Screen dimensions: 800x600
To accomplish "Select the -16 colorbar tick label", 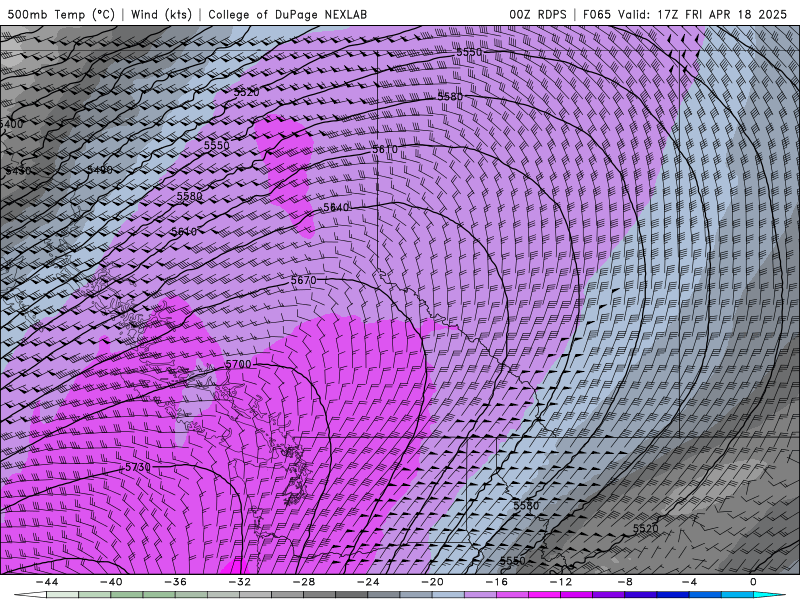I will coord(497,582).
